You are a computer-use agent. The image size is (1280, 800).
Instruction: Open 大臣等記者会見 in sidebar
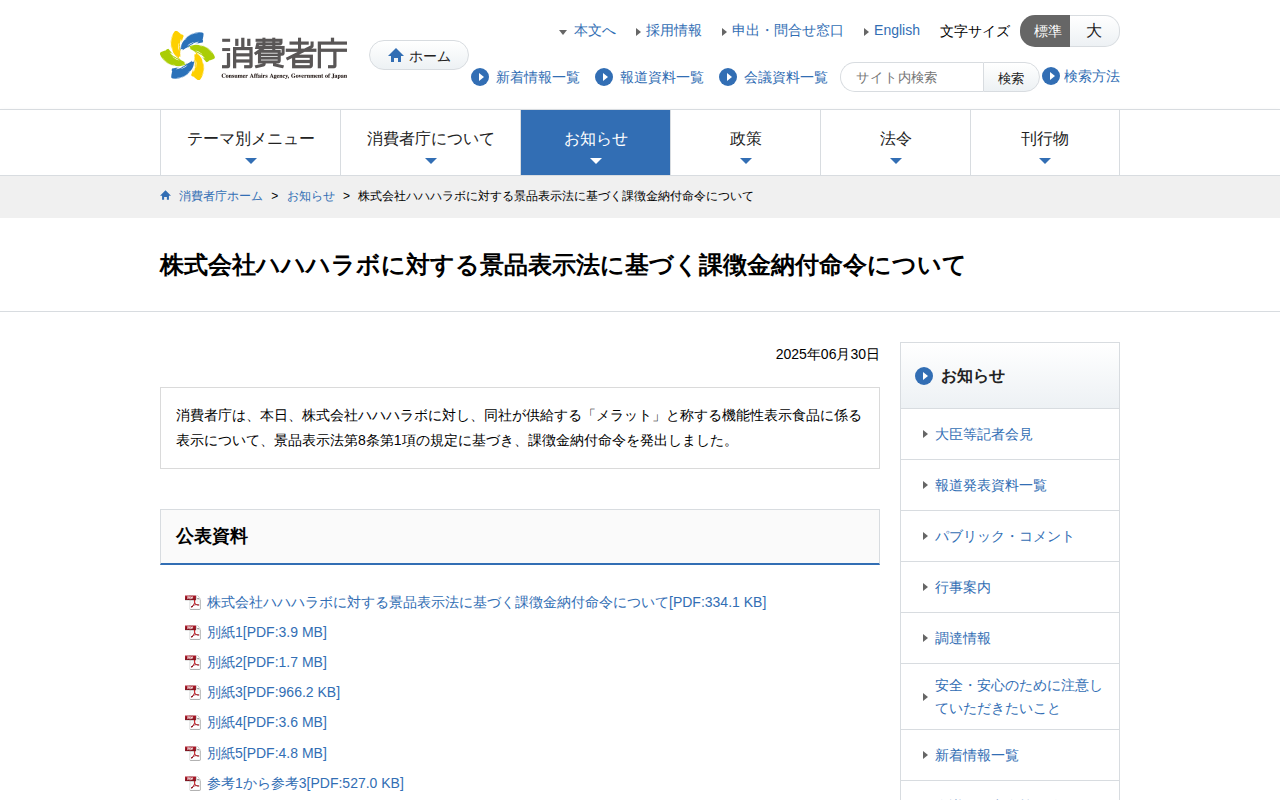(x=1010, y=434)
